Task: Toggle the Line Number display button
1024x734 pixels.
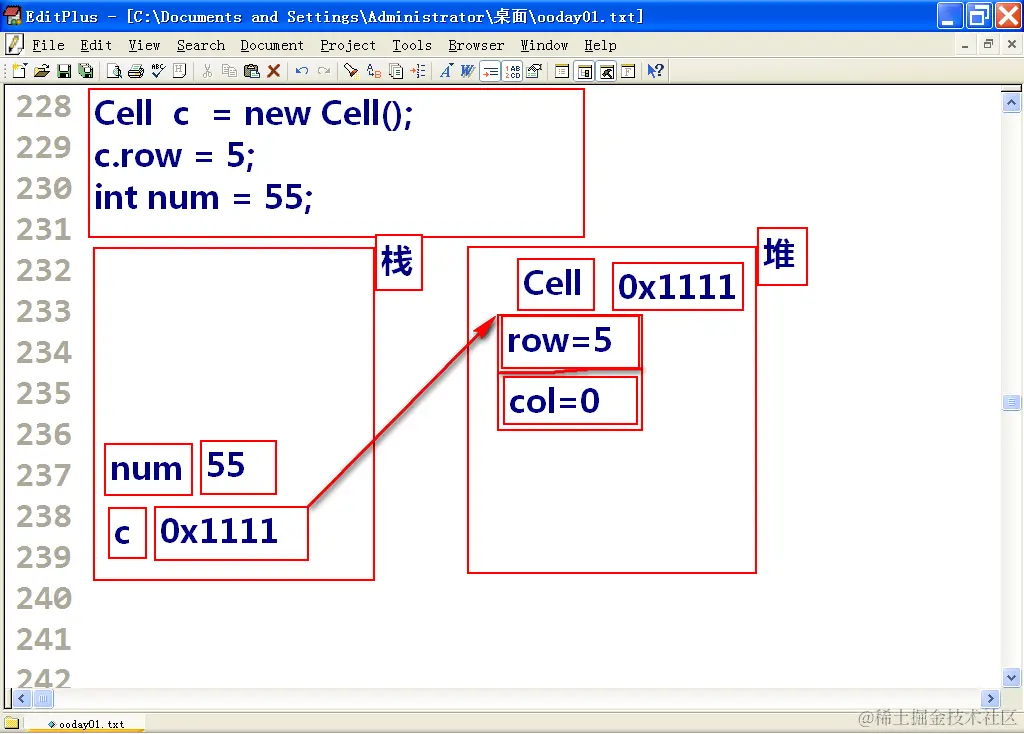Action: [x=513, y=71]
